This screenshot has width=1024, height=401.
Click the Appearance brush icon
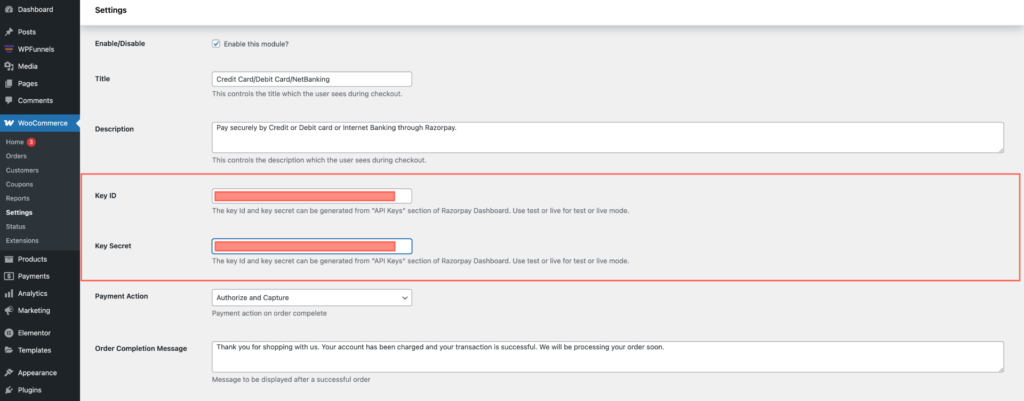pyautogui.click(x=8, y=373)
